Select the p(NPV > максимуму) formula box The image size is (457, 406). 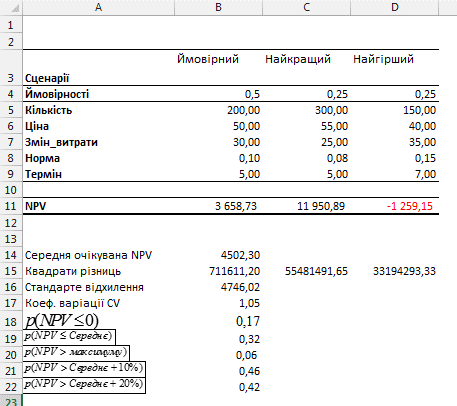(76, 353)
